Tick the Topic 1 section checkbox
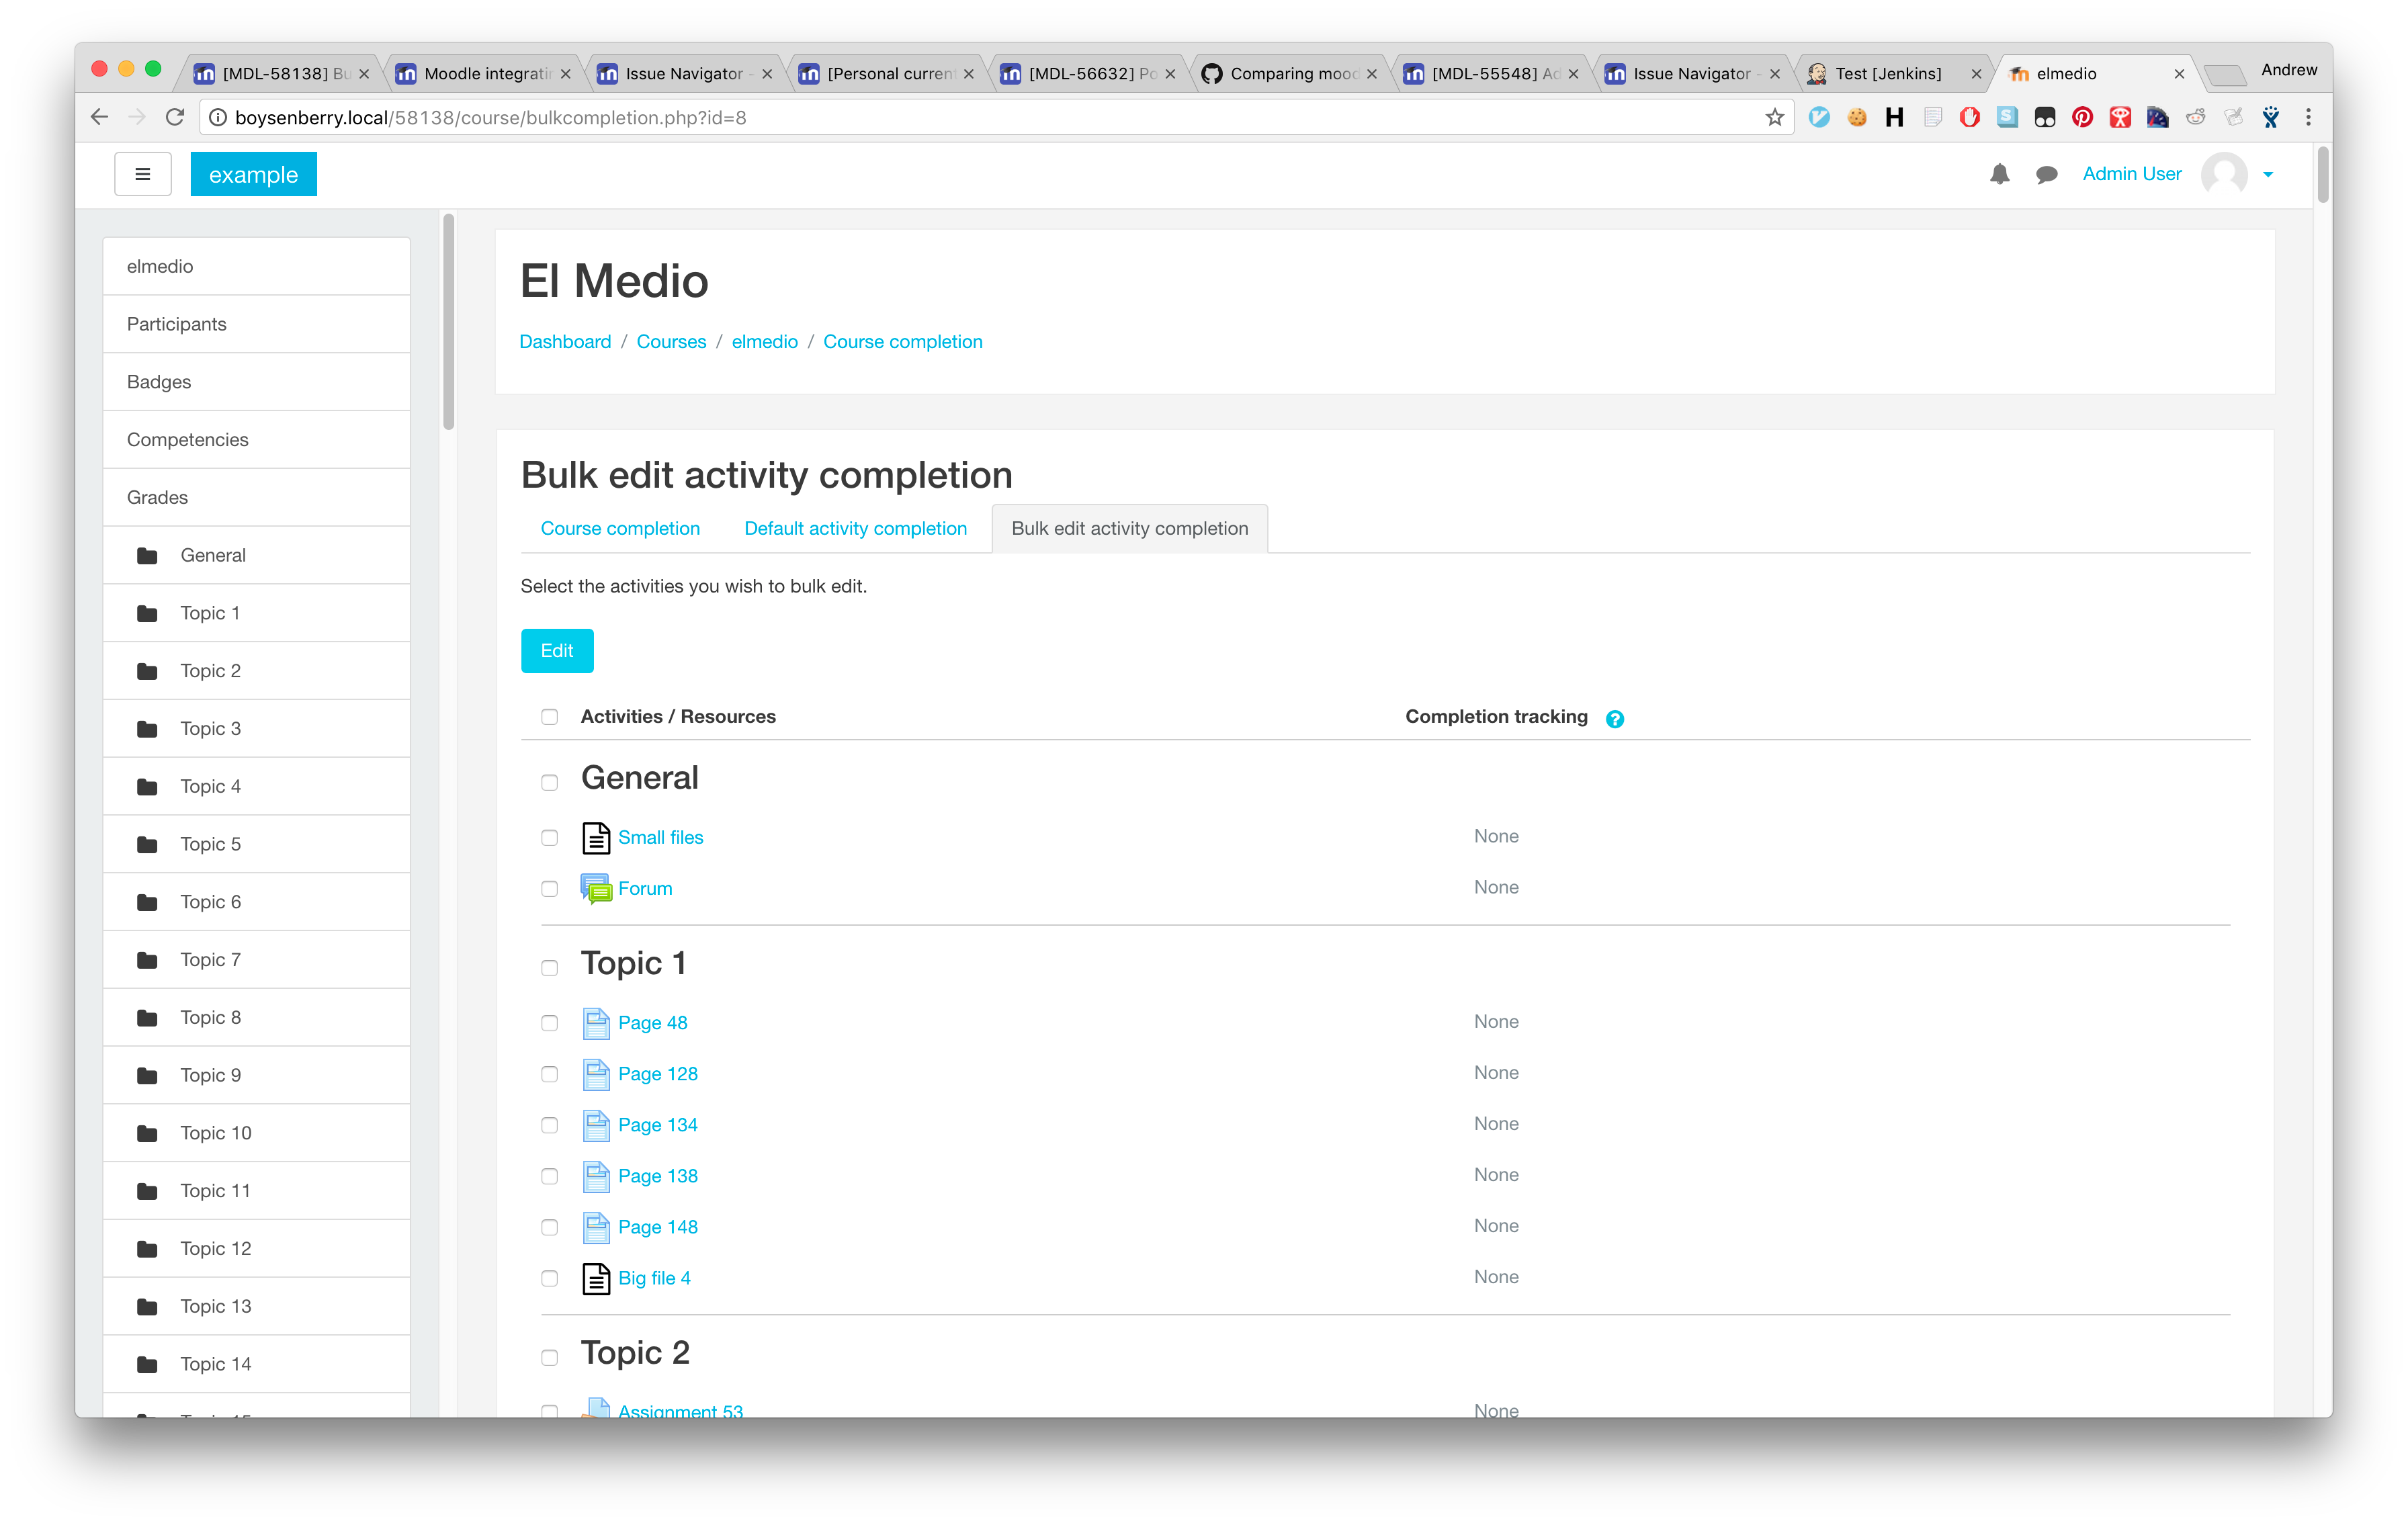Image resolution: width=2408 pixels, height=1525 pixels. coord(549,968)
